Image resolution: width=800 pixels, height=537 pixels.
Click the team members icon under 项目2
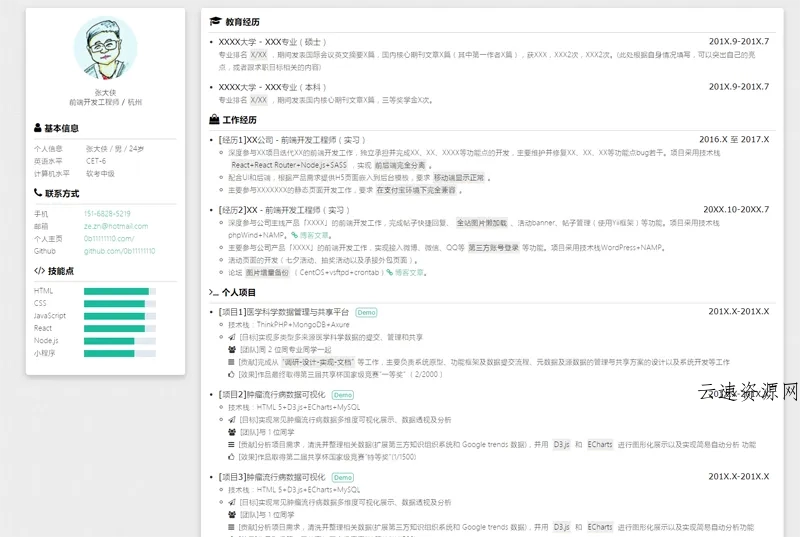[231, 432]
